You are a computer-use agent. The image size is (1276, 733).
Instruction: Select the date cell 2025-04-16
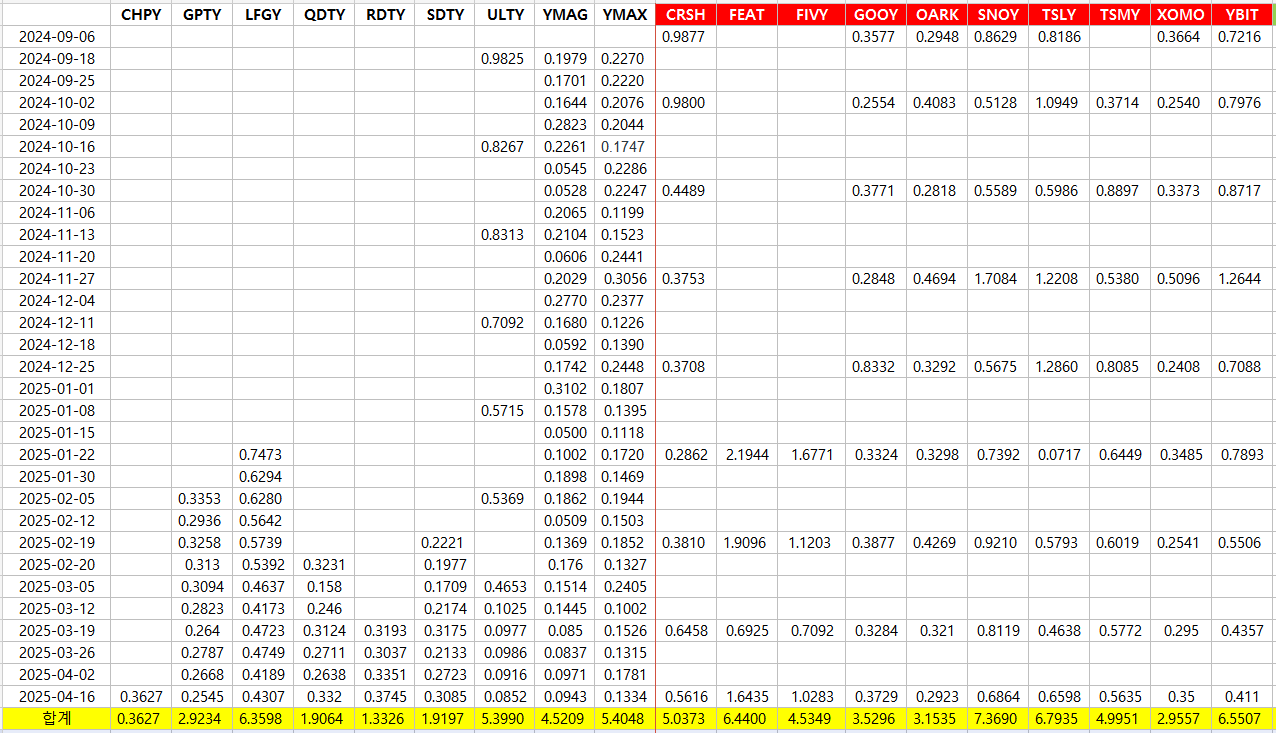[57, 696]
